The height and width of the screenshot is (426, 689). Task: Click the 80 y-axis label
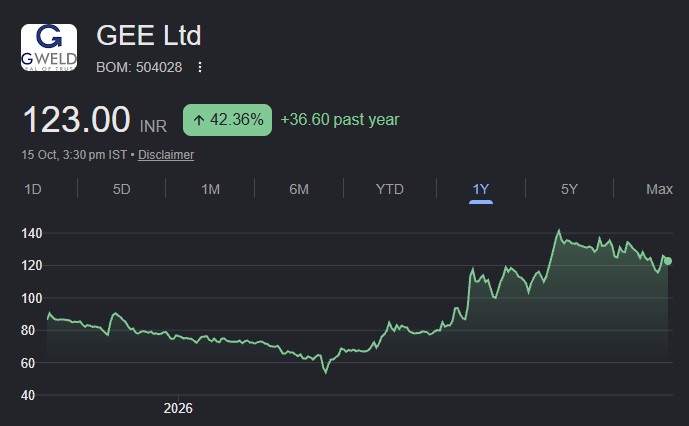[28, 330]
